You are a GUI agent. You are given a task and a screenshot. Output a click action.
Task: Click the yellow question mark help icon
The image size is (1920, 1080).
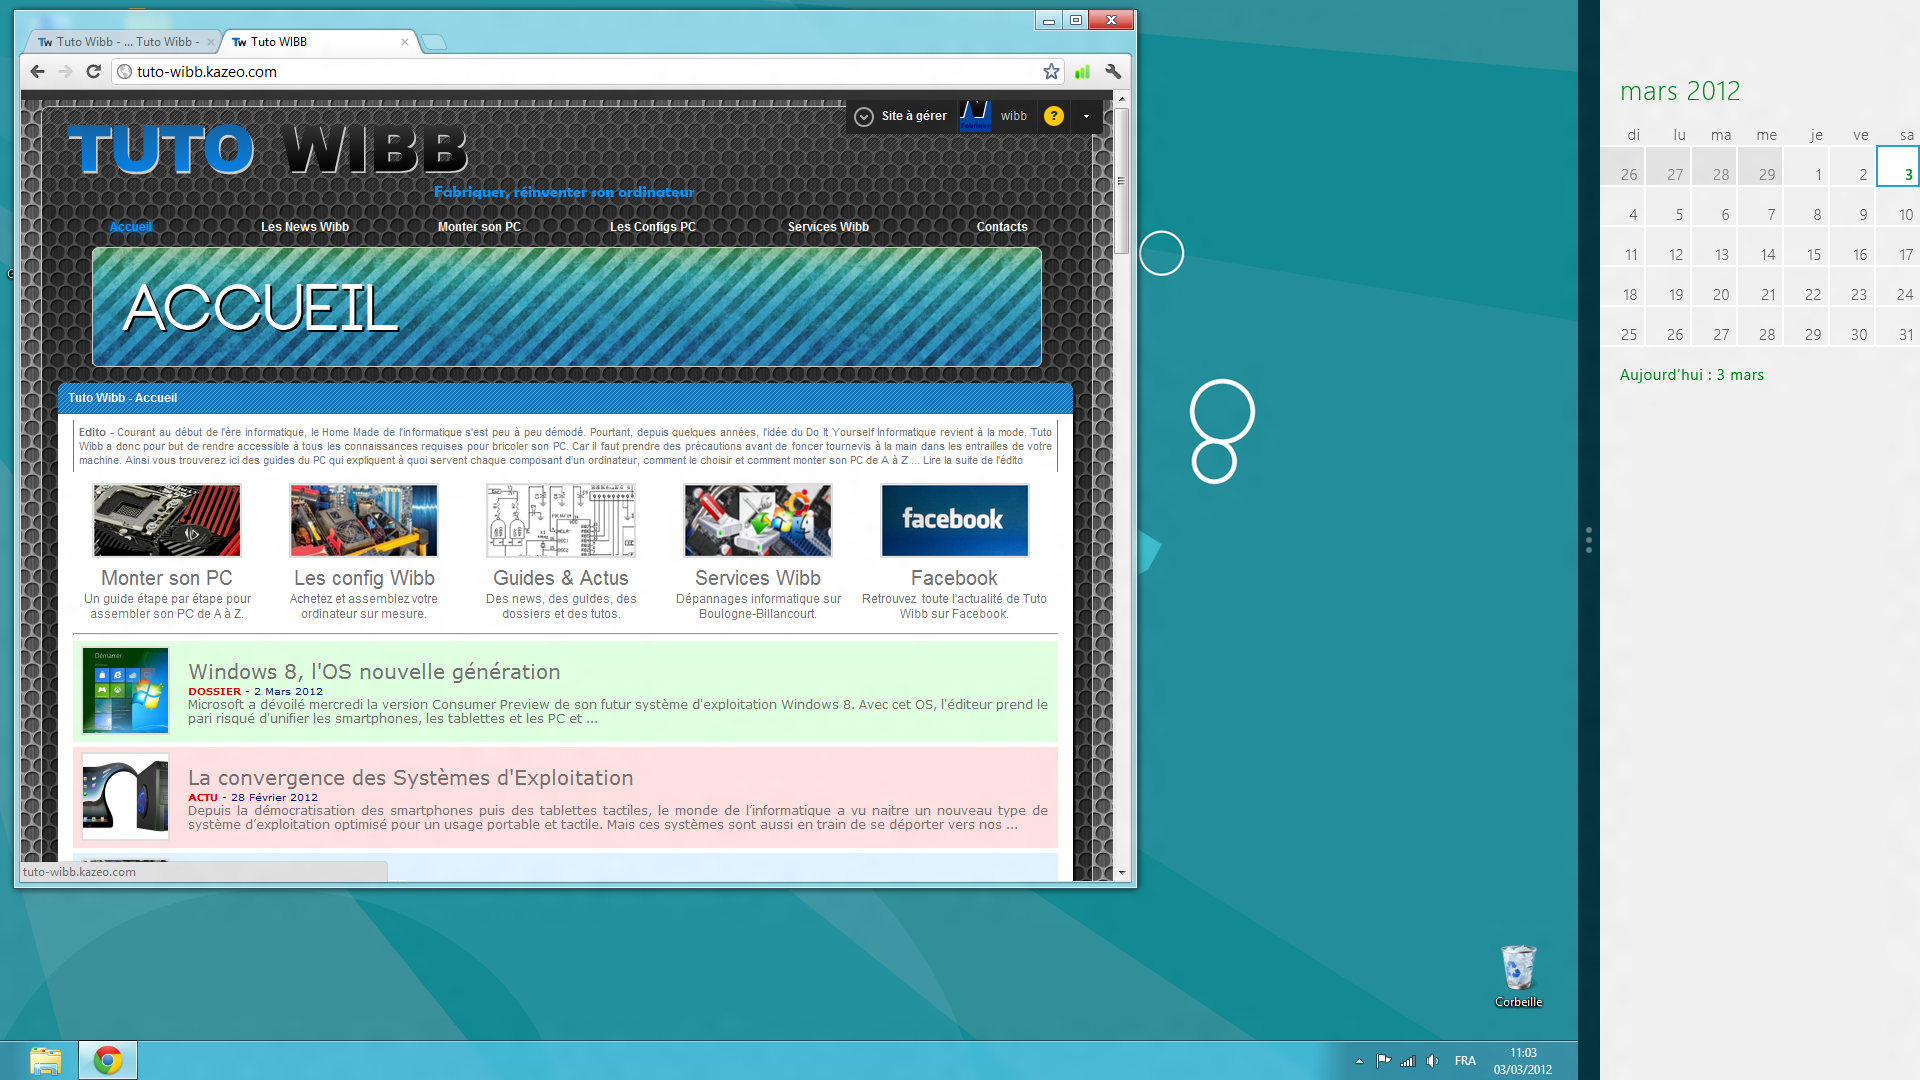tap(1053, 116)
